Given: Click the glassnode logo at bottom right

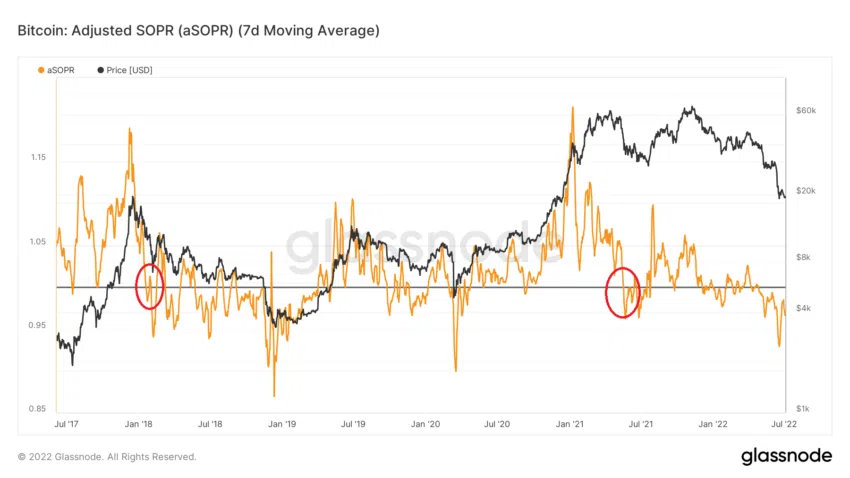Looking at the screenshot, I should [786, 456].
